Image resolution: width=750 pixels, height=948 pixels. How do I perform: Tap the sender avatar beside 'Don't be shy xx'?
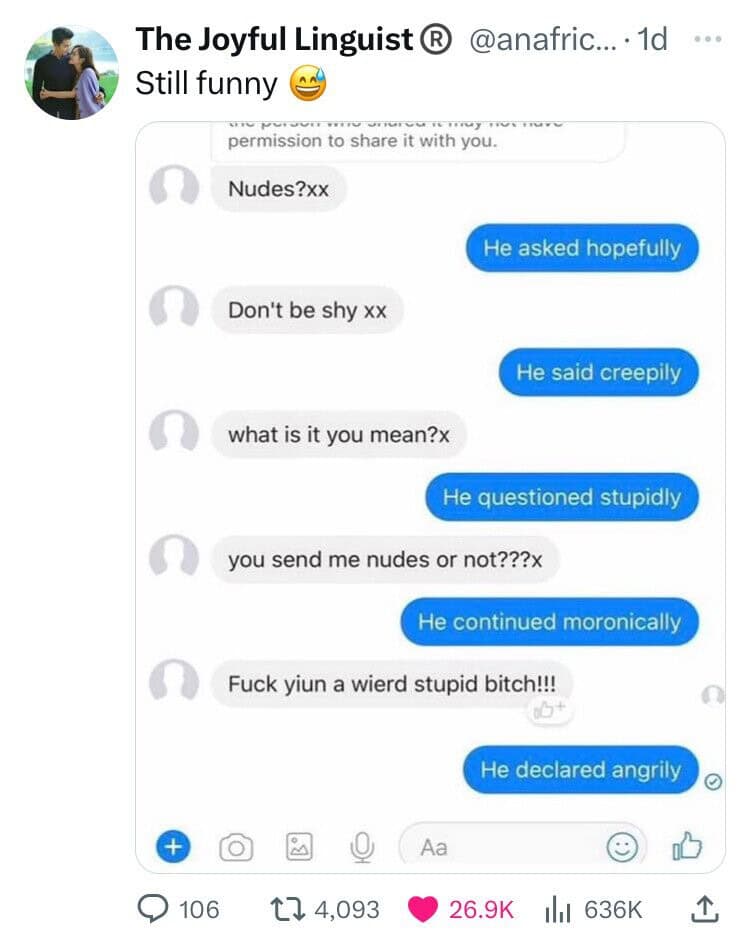(174, 307)
